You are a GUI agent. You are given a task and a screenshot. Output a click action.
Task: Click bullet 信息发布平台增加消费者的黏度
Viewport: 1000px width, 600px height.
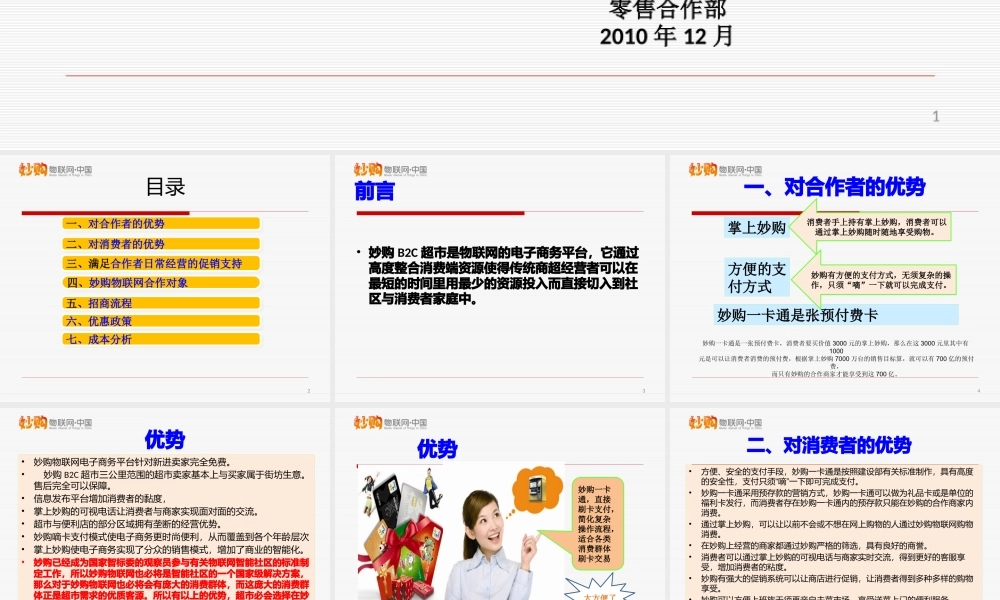(x=99, y=499)
